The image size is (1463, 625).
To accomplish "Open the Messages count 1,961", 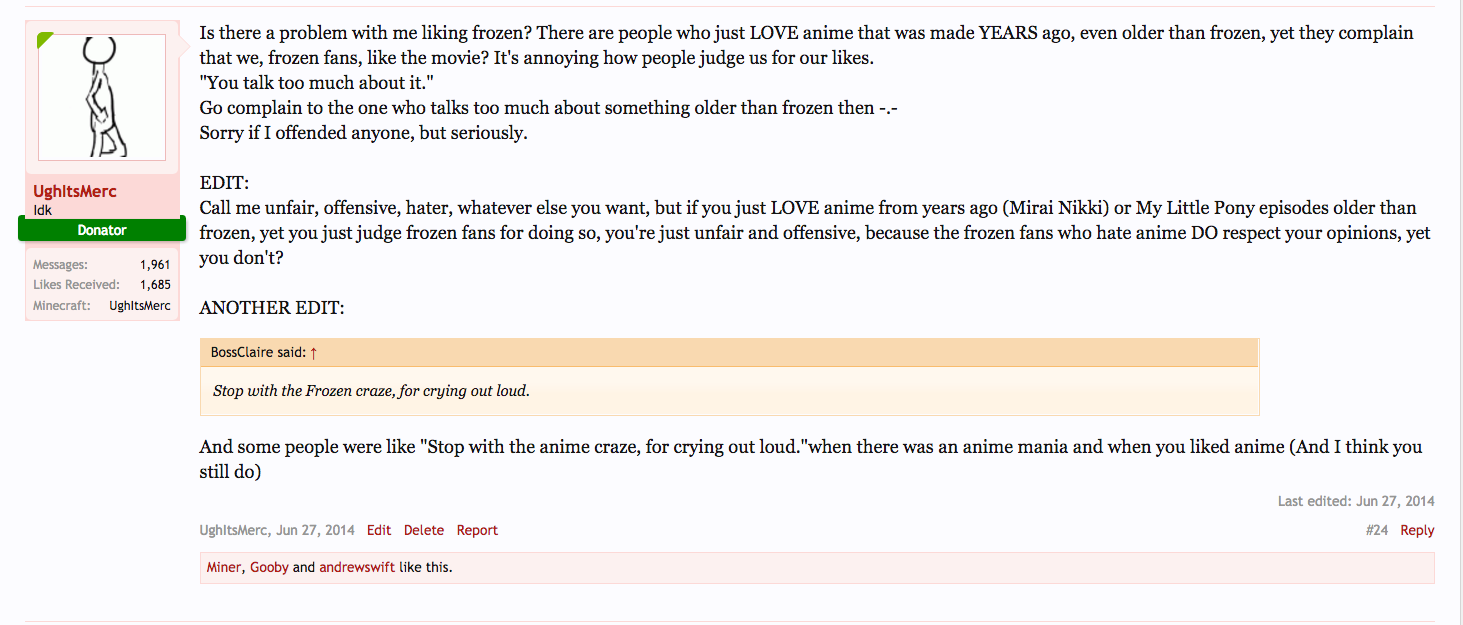I will pyautogui.click(x=155, y=265).
